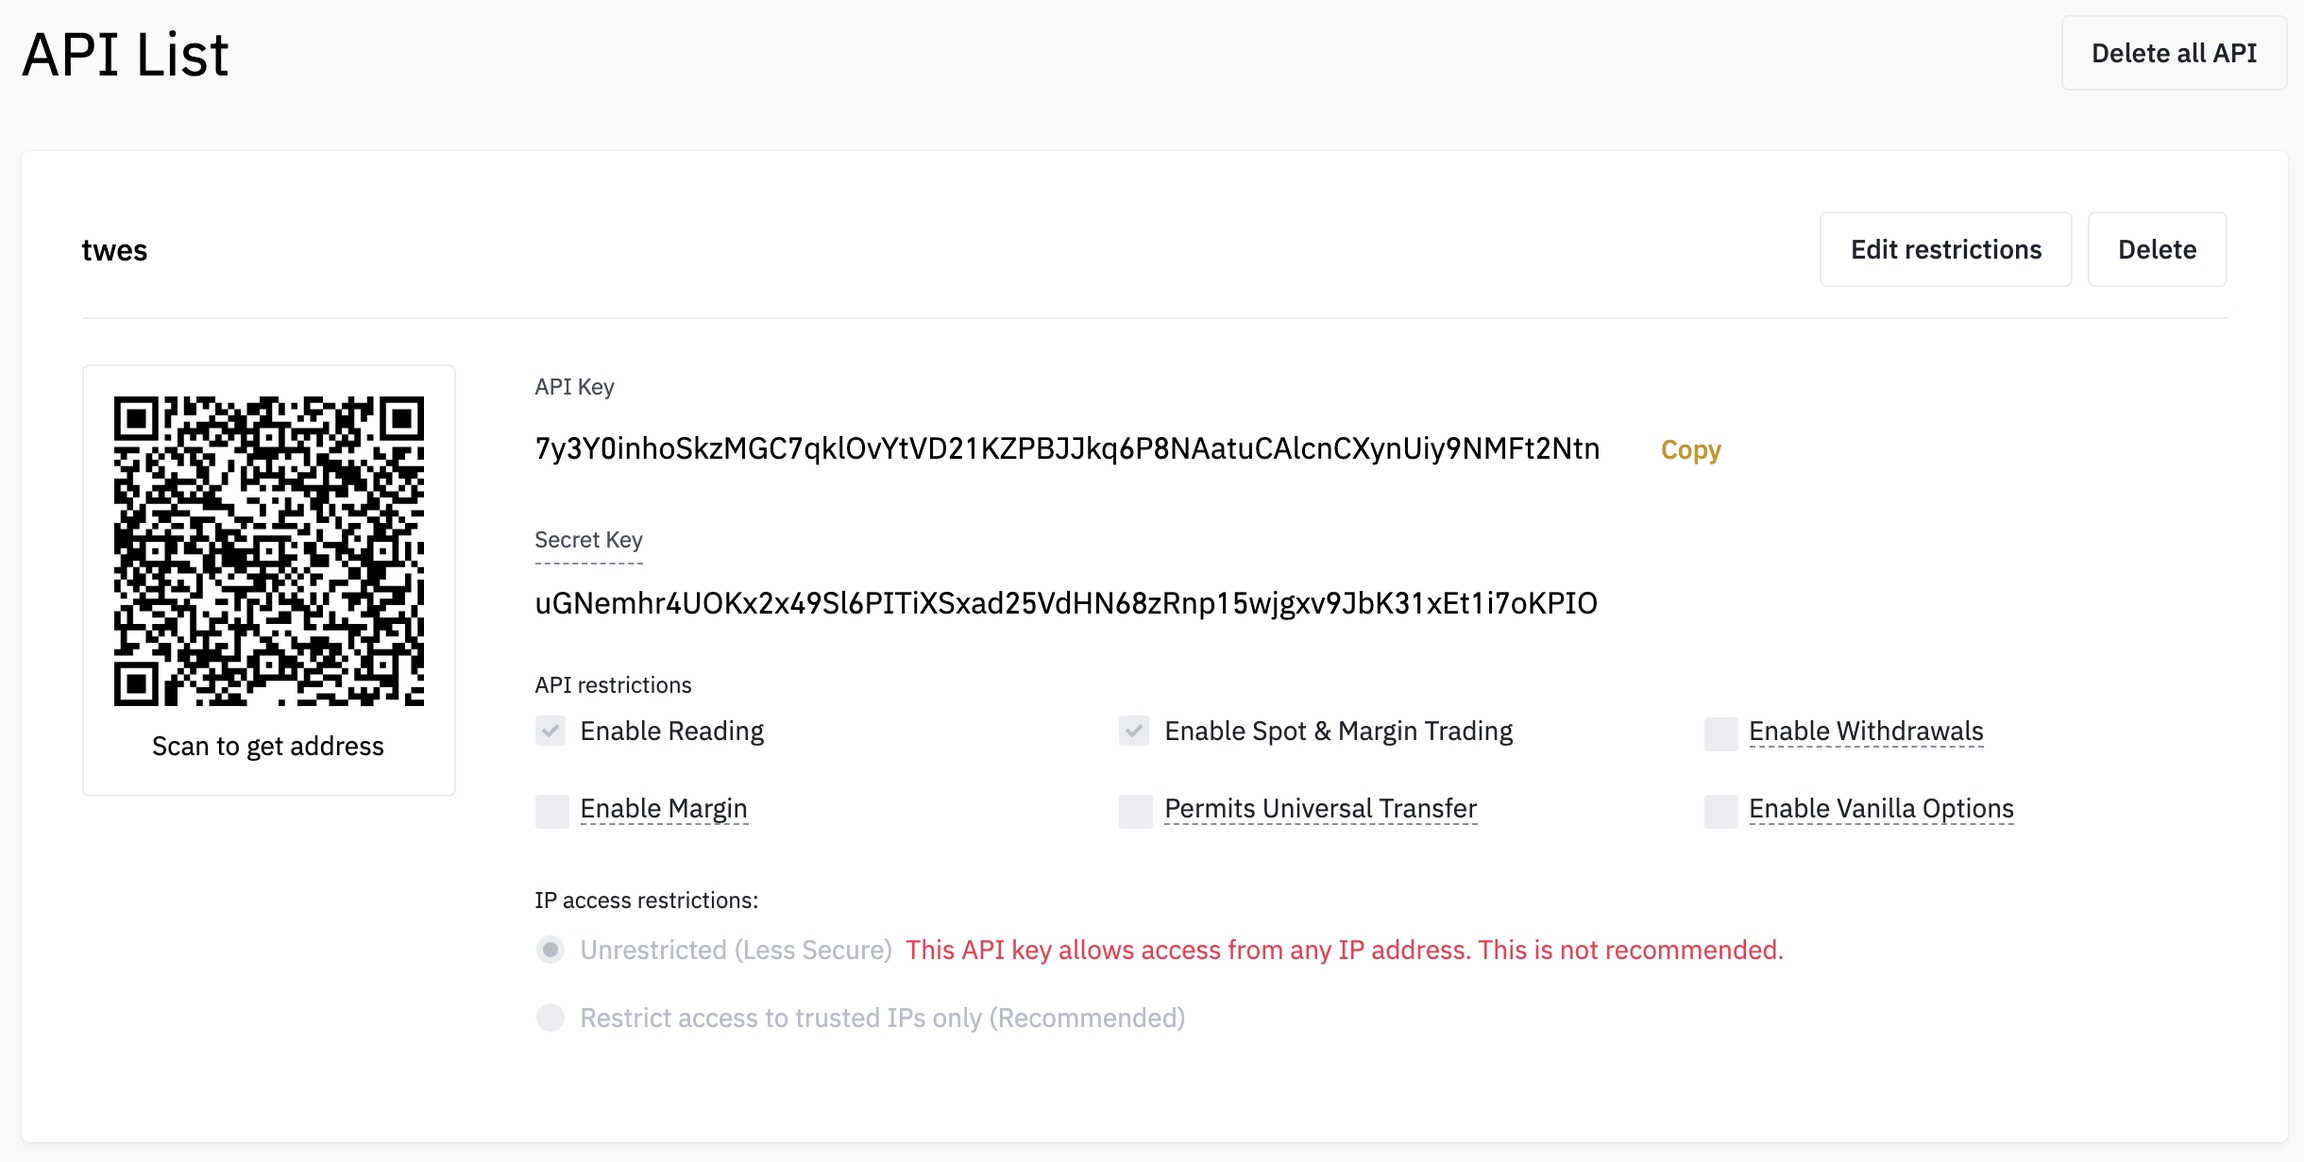
Task: Click the Enable Withdrawals label link
Action: 1865,731
